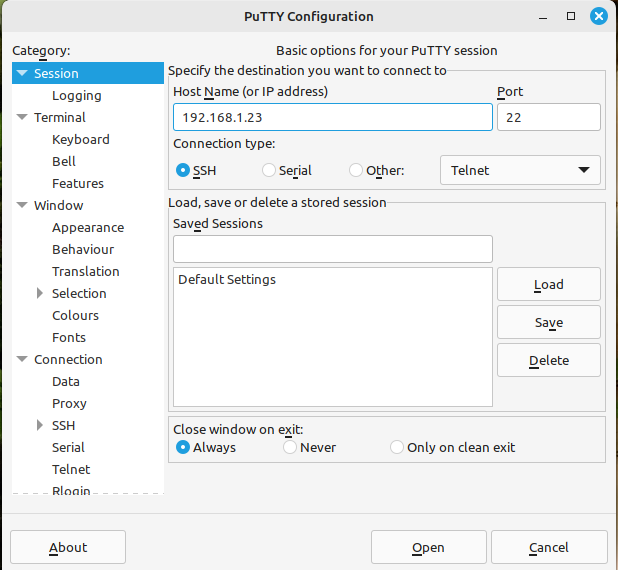Click the Open button to connect
618x570 pixels.
[428, 547]
